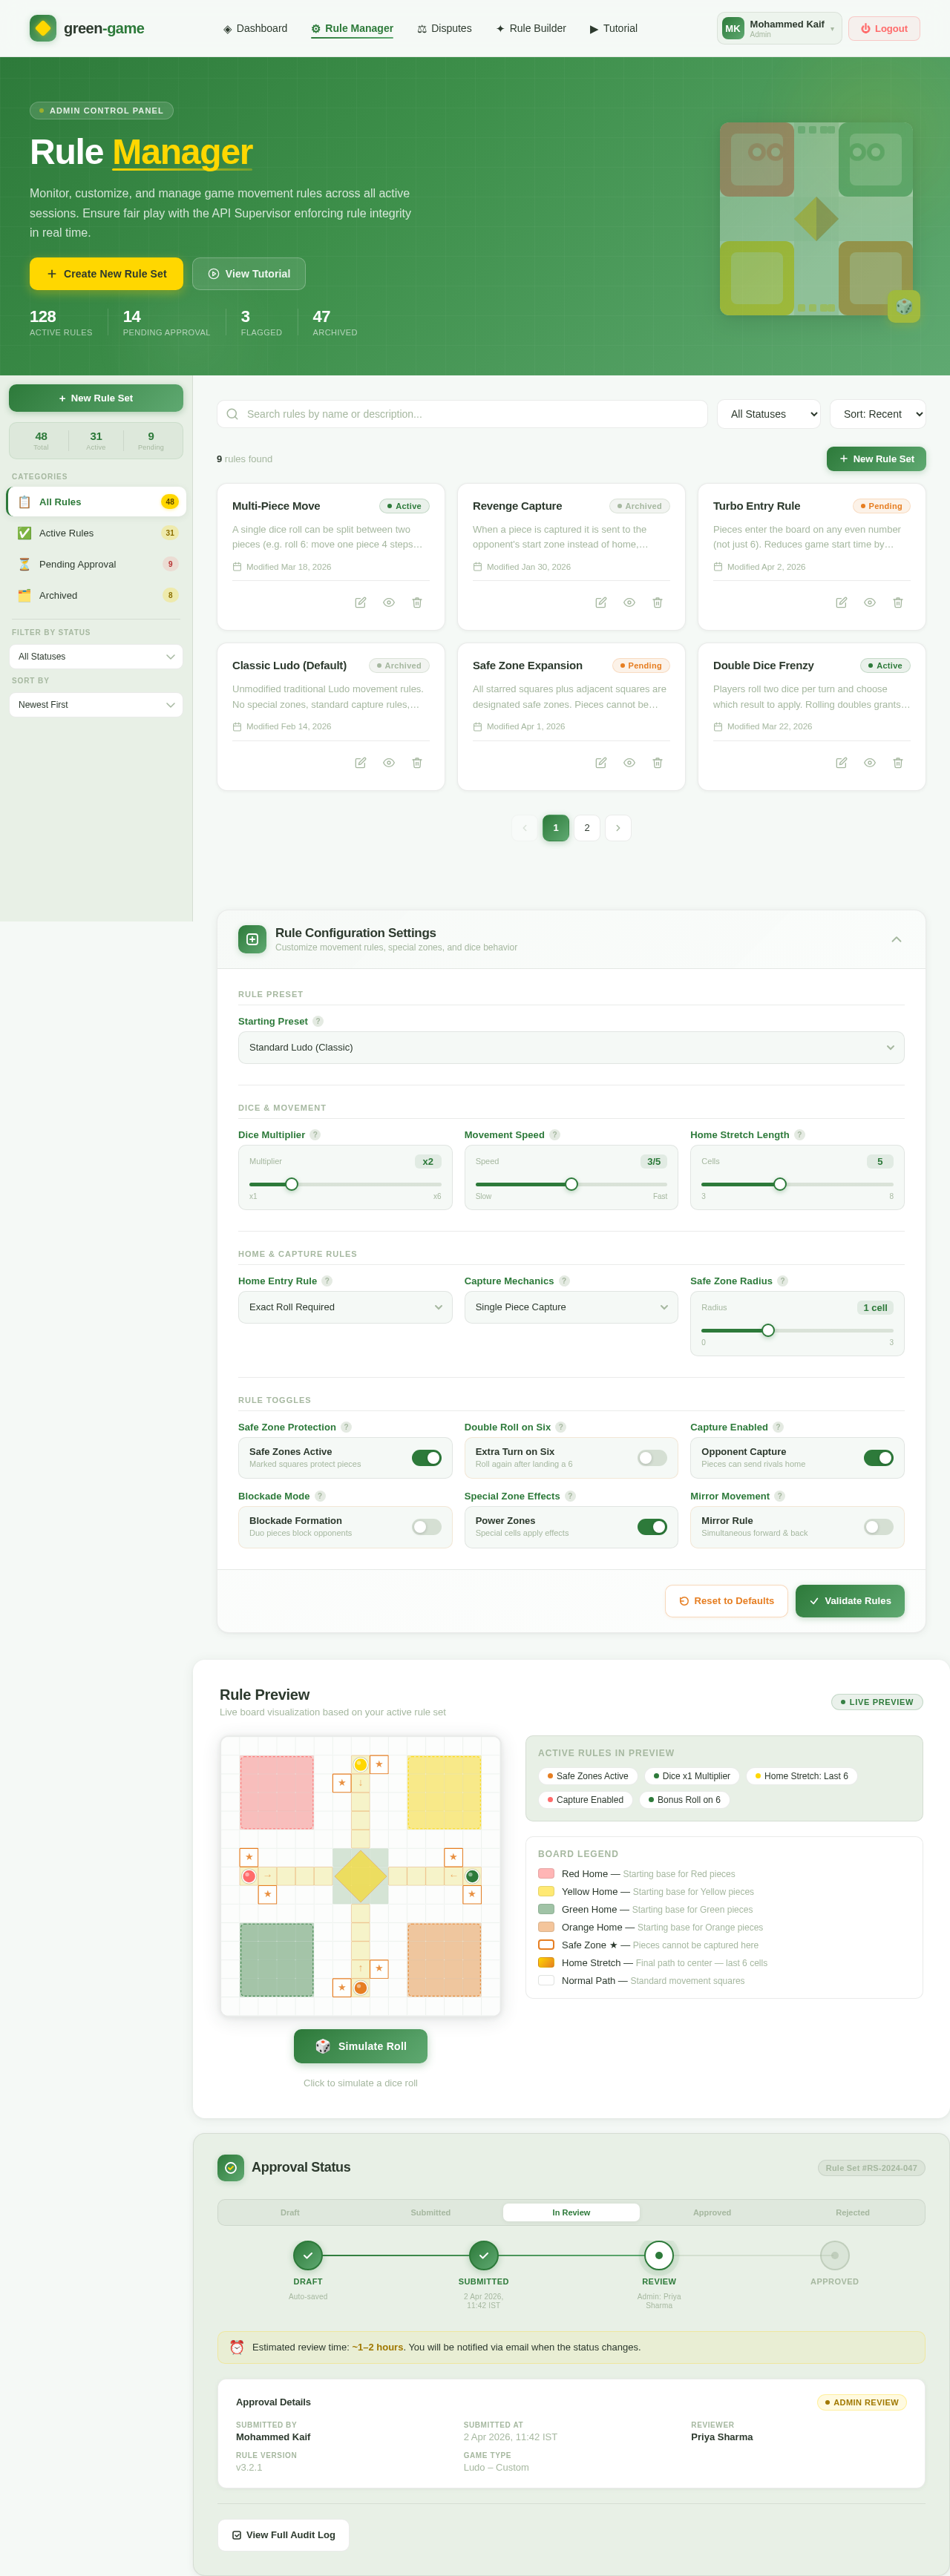Open the user account menu
Image resolution: width=950 pixels, height=2576 pixels.
(780, 28)
